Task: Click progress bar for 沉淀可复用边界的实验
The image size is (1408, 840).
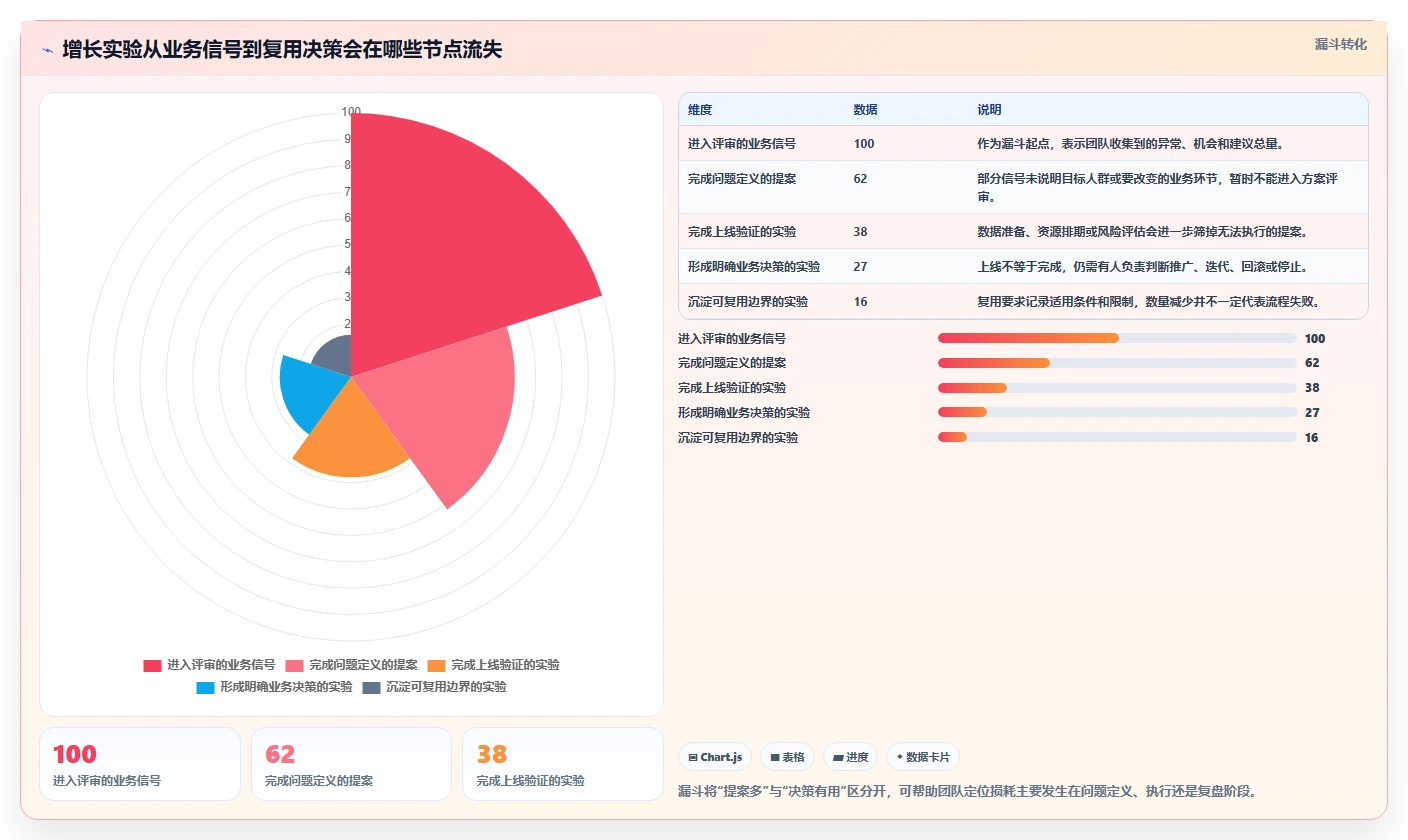Action: pyautogui.click(x=1117, y=437)
